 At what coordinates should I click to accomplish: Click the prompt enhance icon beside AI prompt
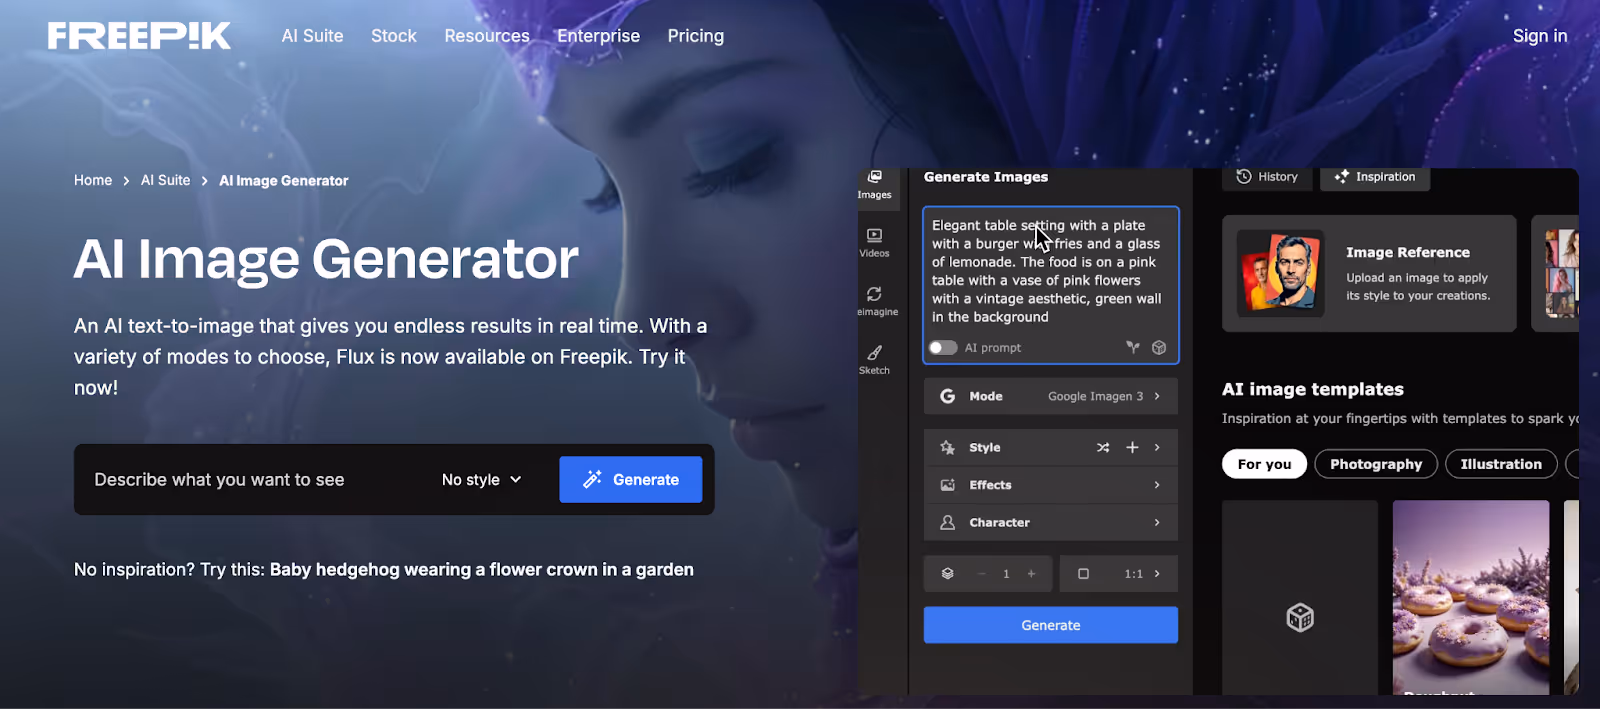click(x=1133, y=347)
